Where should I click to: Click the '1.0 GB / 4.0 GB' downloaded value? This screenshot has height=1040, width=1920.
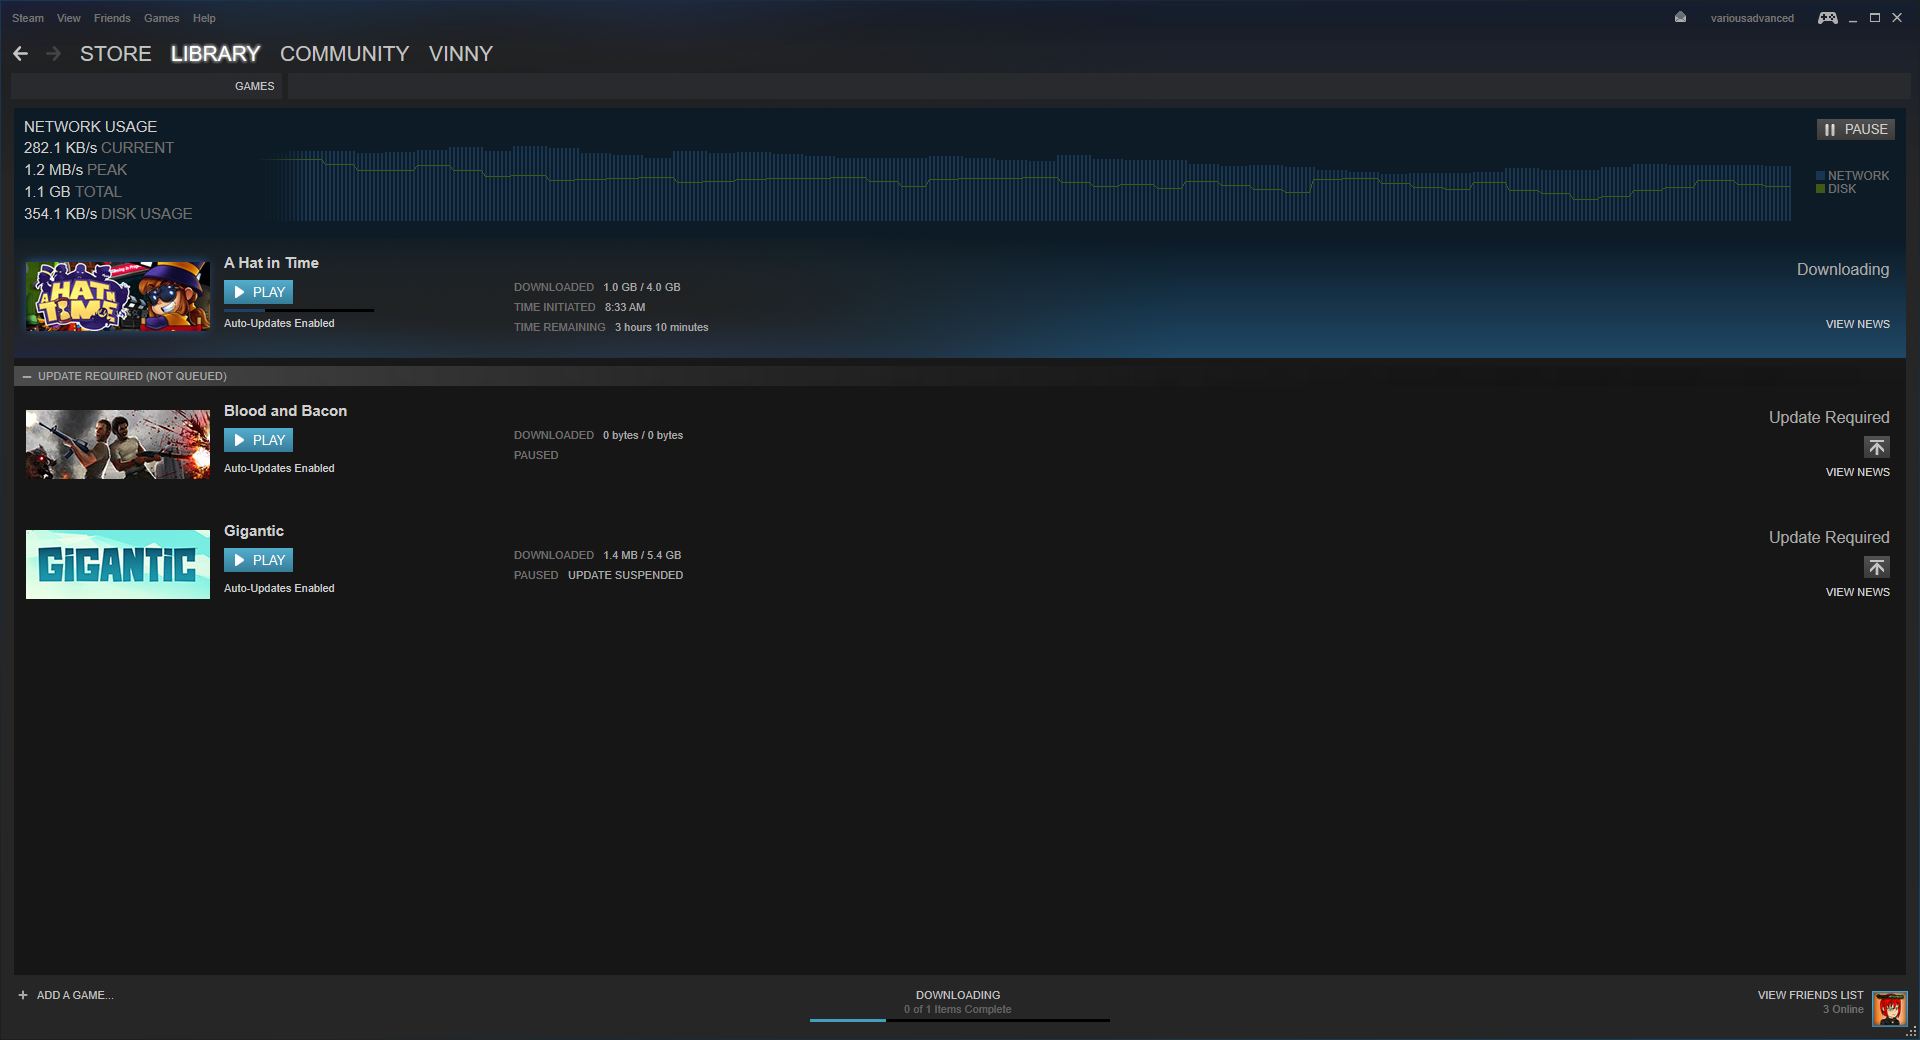[642, 287]
